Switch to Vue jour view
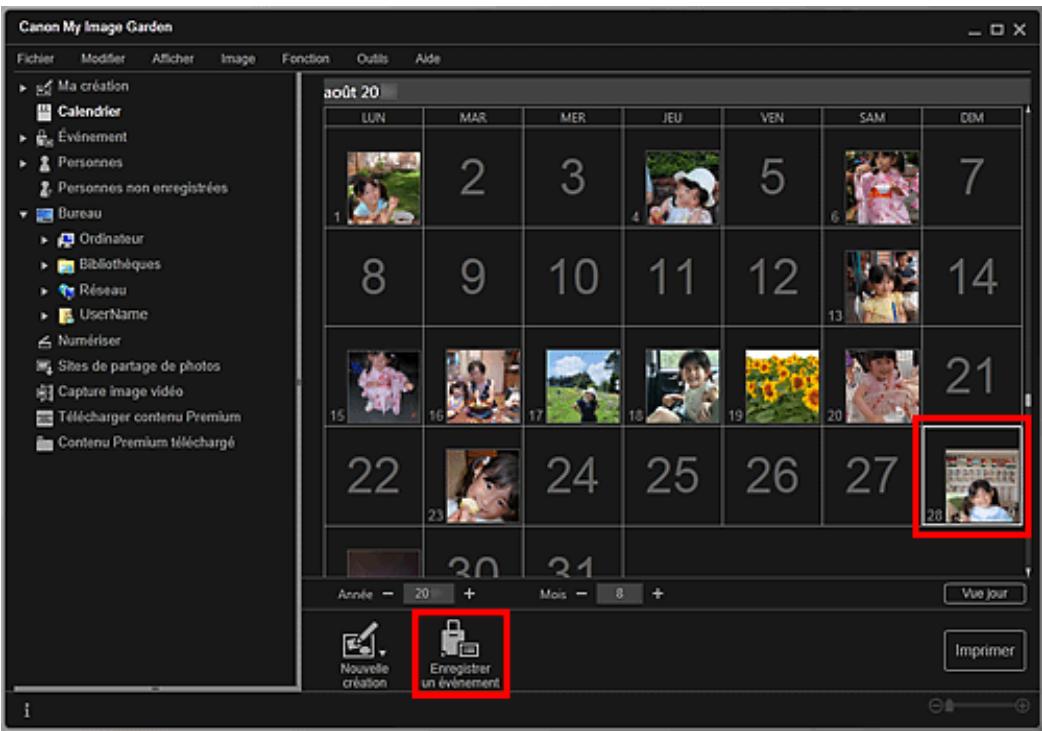This screenshot has width=1042, height=731. click(x=984, y=593)
